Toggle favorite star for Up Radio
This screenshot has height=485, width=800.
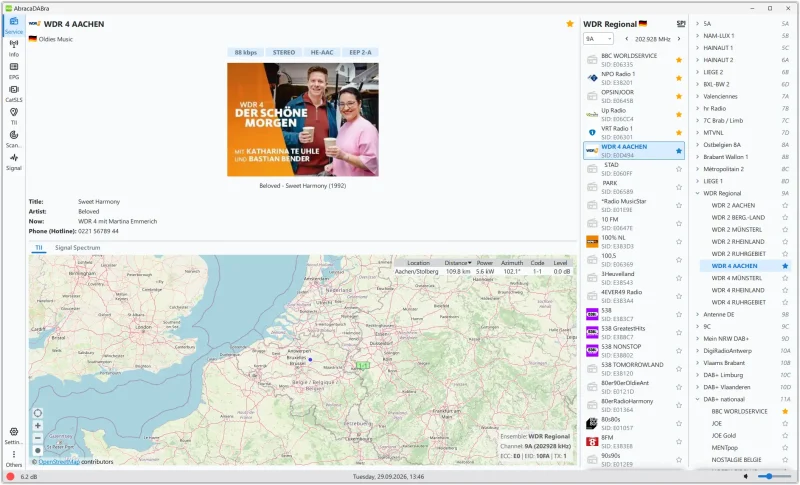(x=679, y=114)
